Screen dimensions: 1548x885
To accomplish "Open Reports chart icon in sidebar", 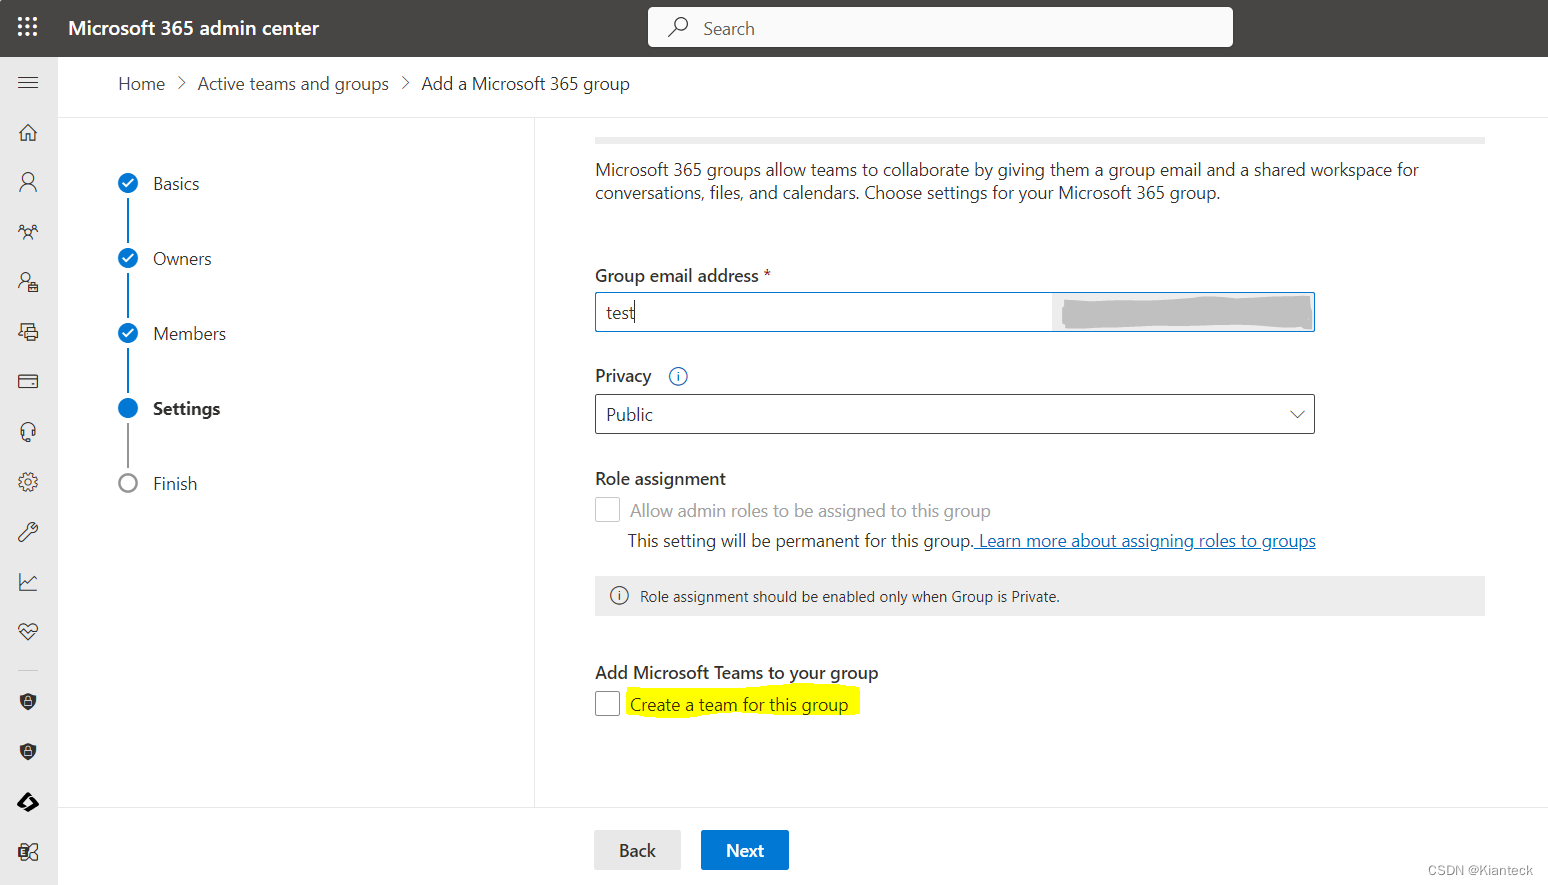I will (28, 582).
